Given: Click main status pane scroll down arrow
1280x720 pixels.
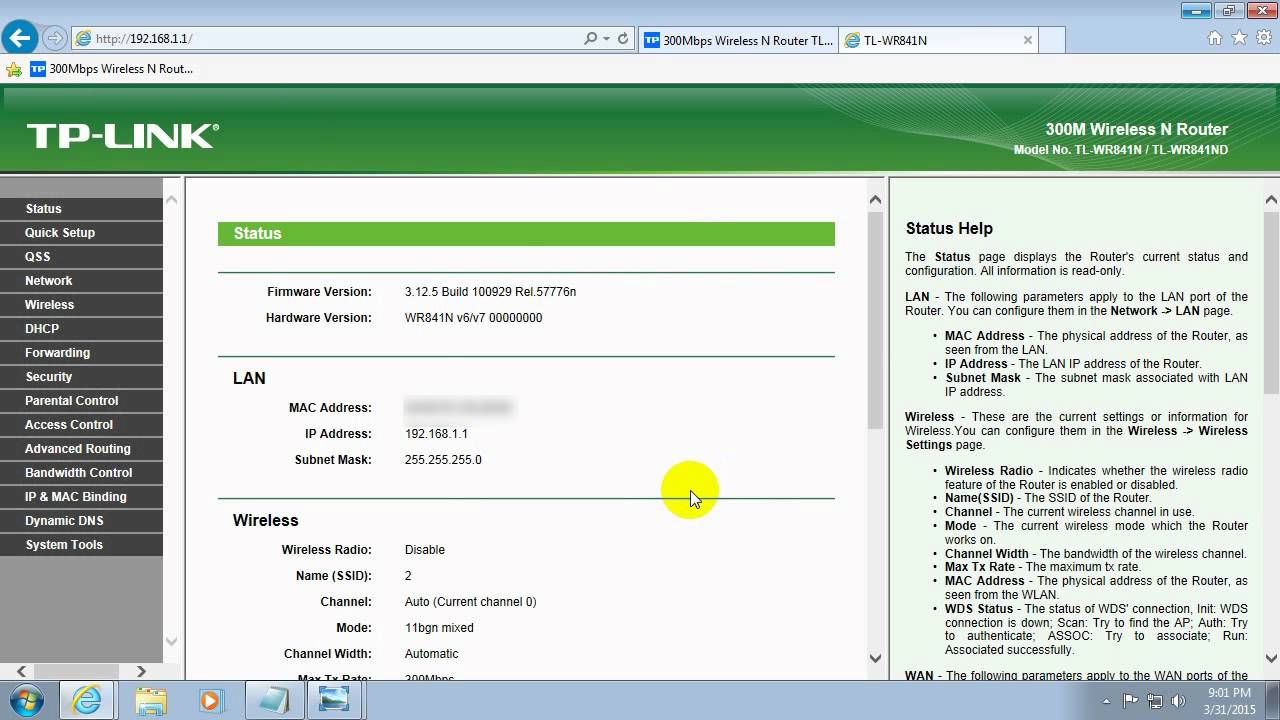Looking at the screenshot, I should tap(876, 658).
